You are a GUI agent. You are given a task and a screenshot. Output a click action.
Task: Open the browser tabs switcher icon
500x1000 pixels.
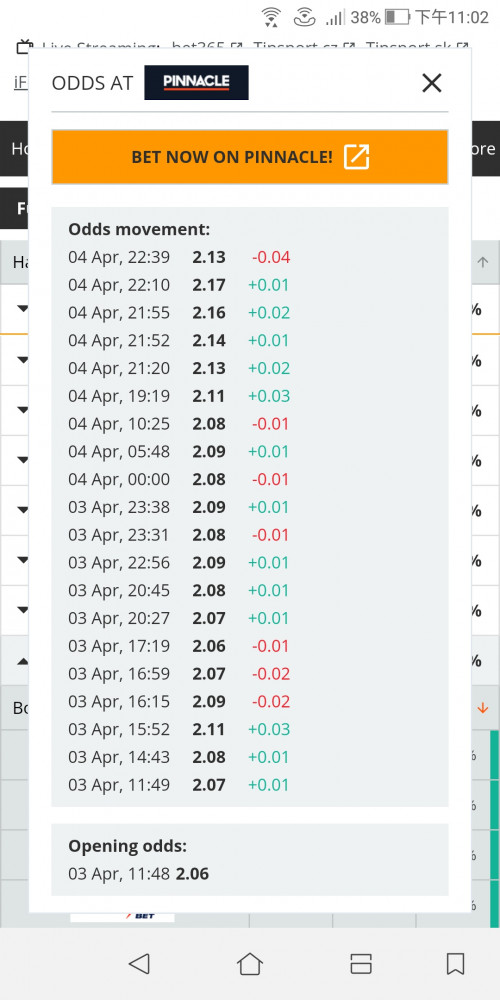tap(361, 964)
